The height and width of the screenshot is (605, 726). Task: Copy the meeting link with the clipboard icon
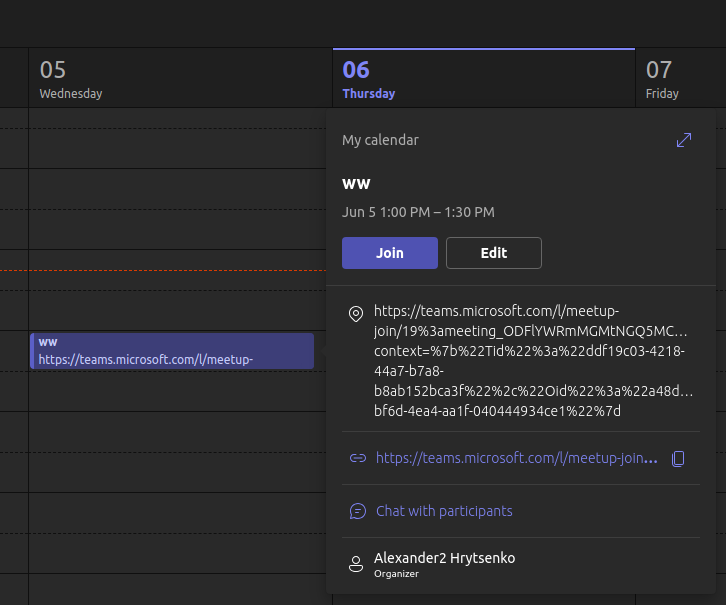pos(678,459)
